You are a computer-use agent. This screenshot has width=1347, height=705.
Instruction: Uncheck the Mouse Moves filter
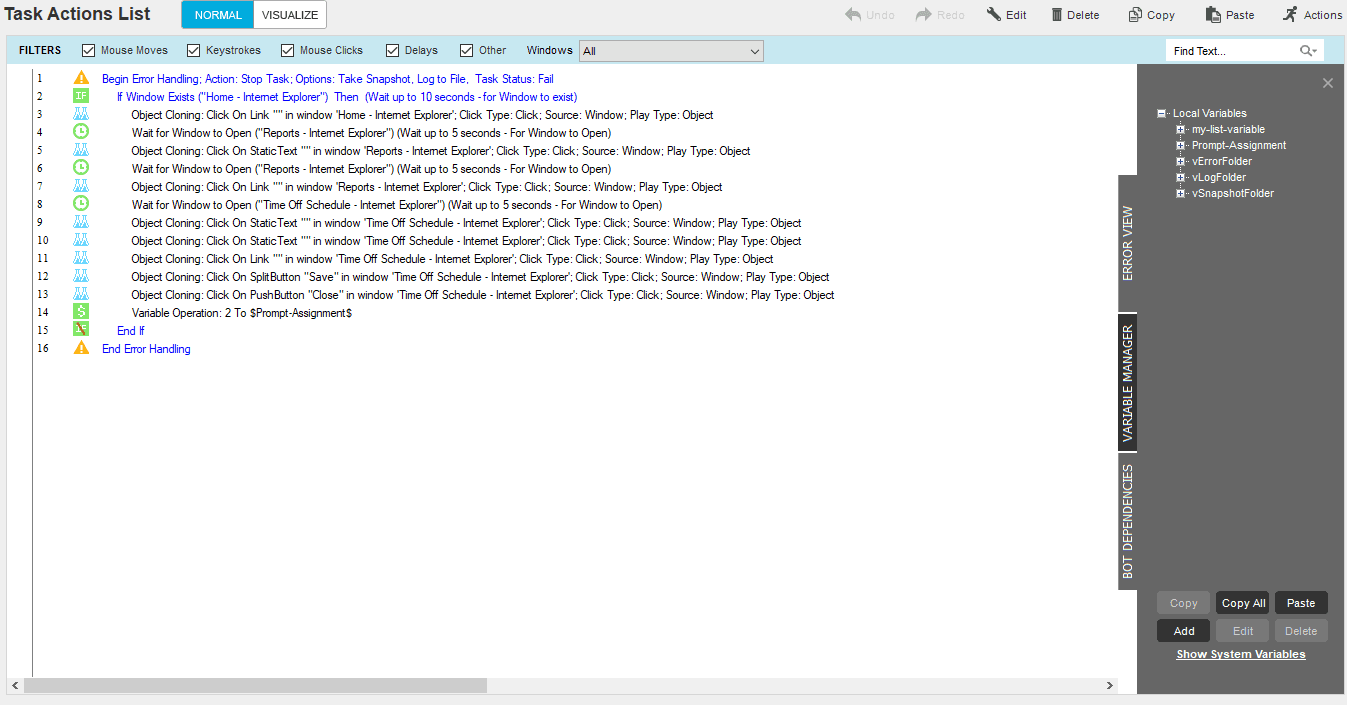[x=89, y=51]
